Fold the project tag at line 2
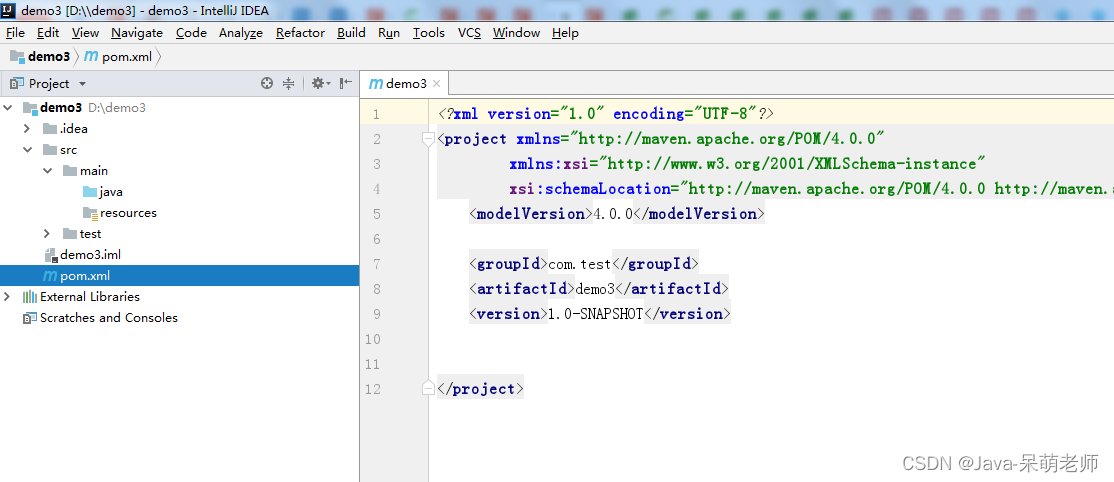This screenshot has height=482, width=1114. pyautogui.click(x=428, y=139)
